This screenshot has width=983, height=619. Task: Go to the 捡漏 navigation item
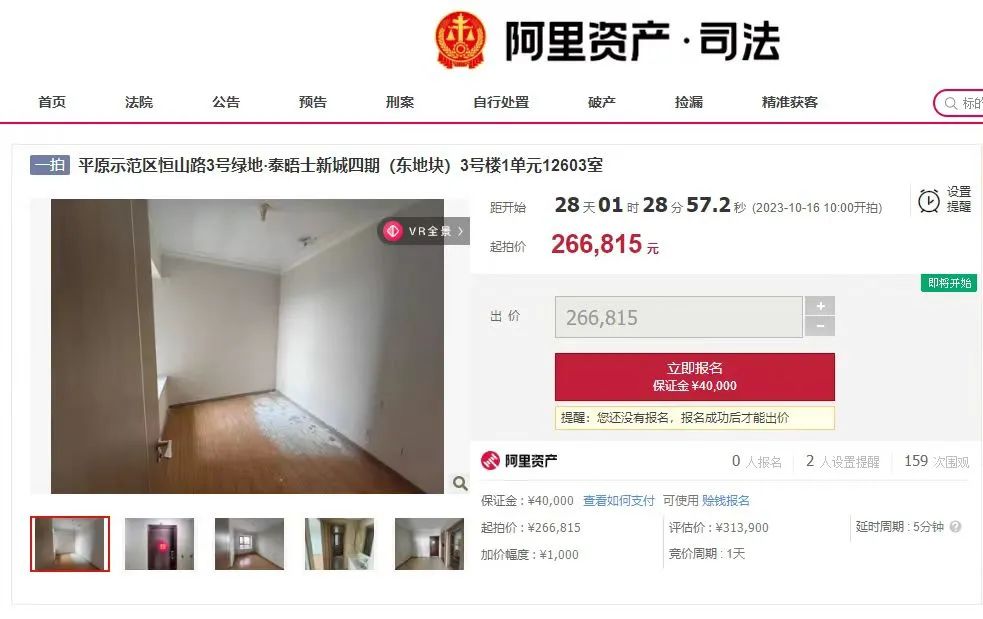pyautogui.click(x=688, y=102)
